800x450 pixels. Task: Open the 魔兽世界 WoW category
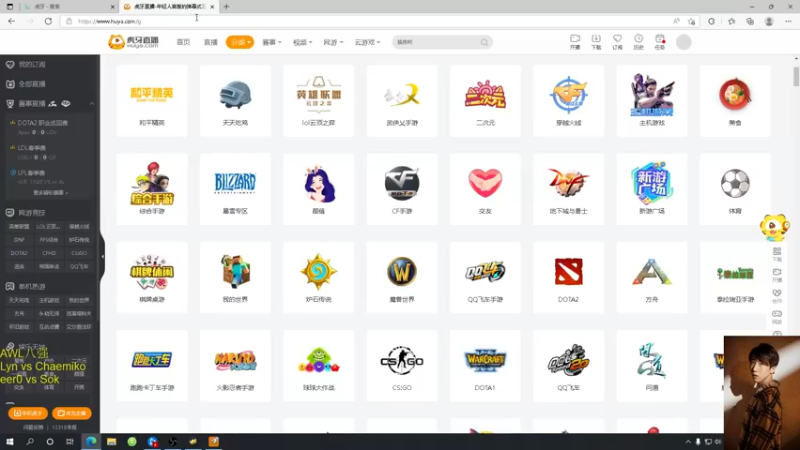click(402, 278)
